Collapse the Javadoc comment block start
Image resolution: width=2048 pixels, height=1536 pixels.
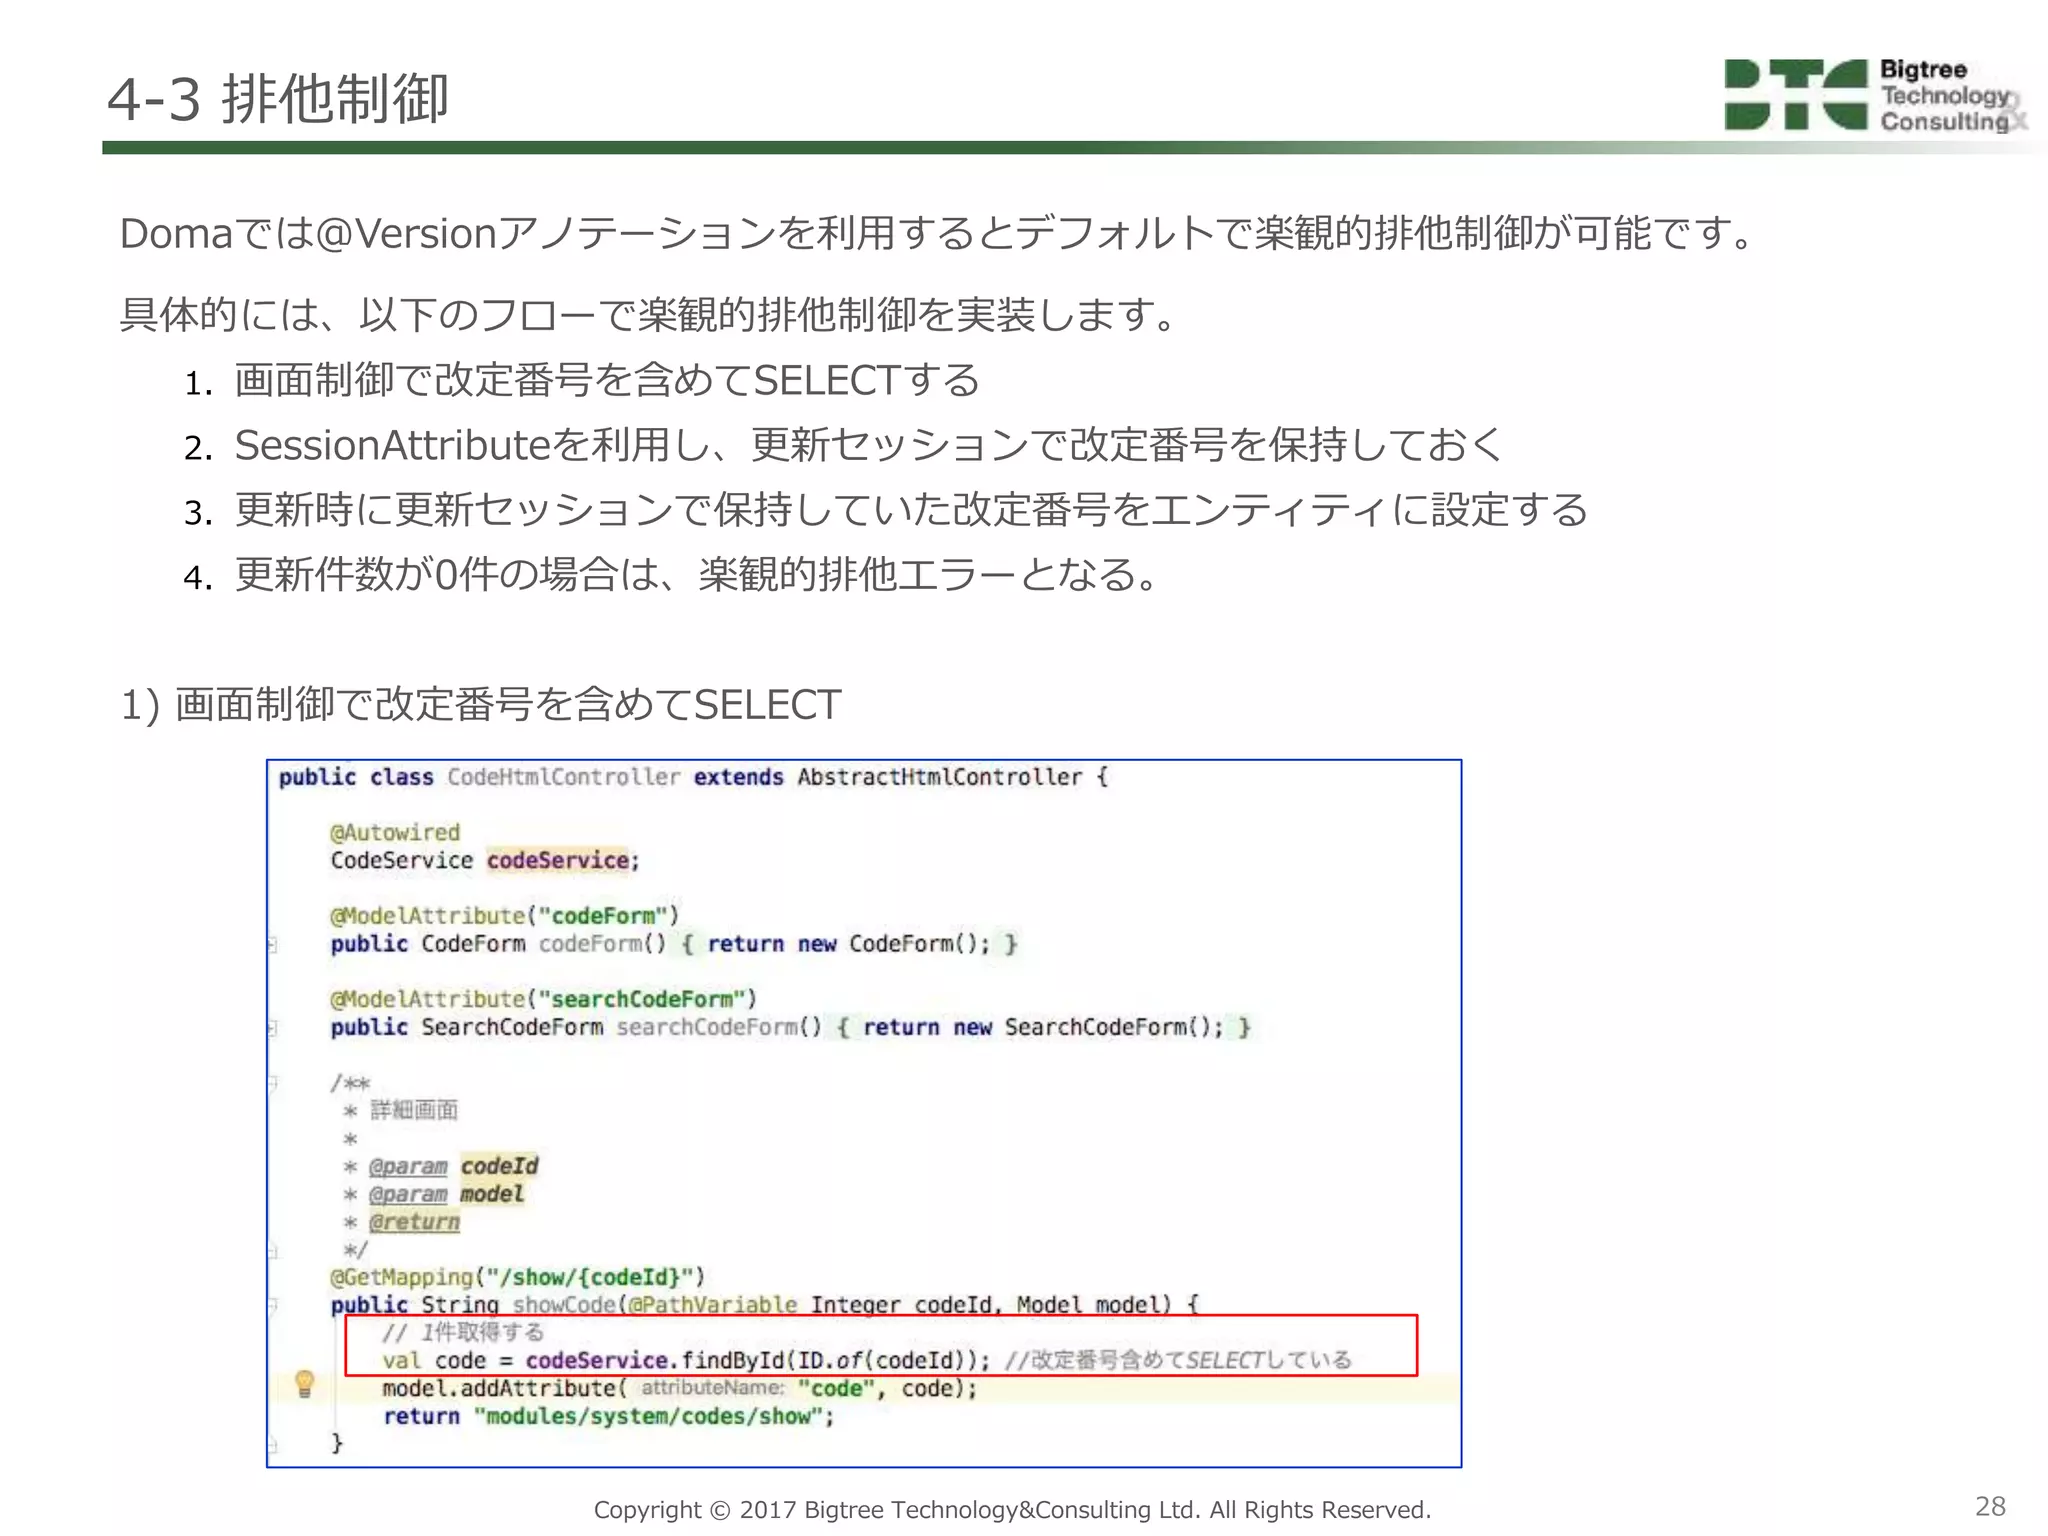tap(272, 1083)
